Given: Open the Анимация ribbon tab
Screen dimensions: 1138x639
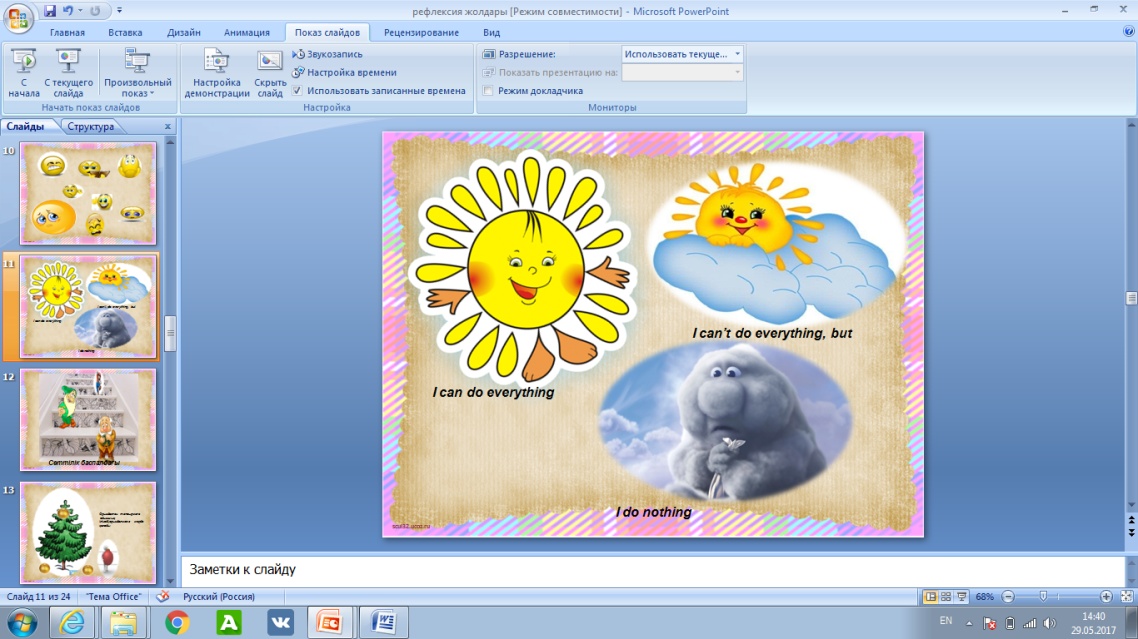Looking at the screenshot, I should tap(247, 33).
